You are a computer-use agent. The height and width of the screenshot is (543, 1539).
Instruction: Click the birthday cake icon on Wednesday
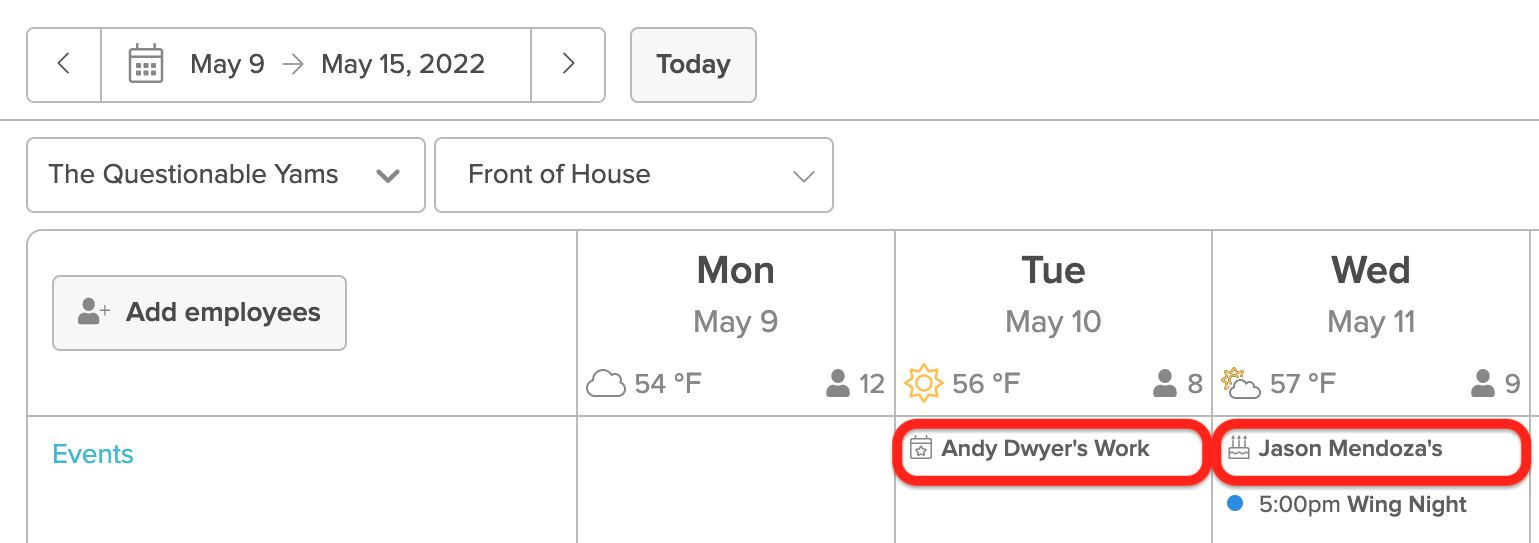1238,449
